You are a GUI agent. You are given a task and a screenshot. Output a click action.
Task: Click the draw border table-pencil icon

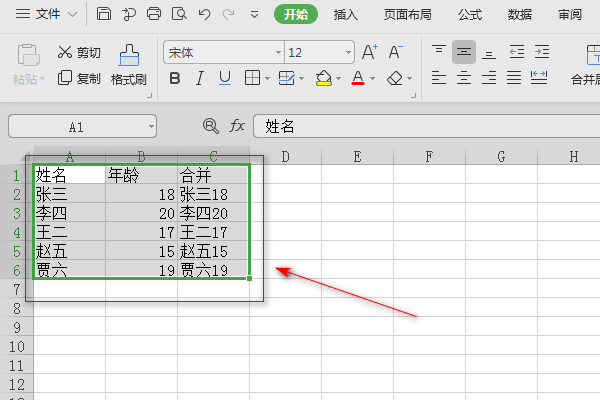286,78
